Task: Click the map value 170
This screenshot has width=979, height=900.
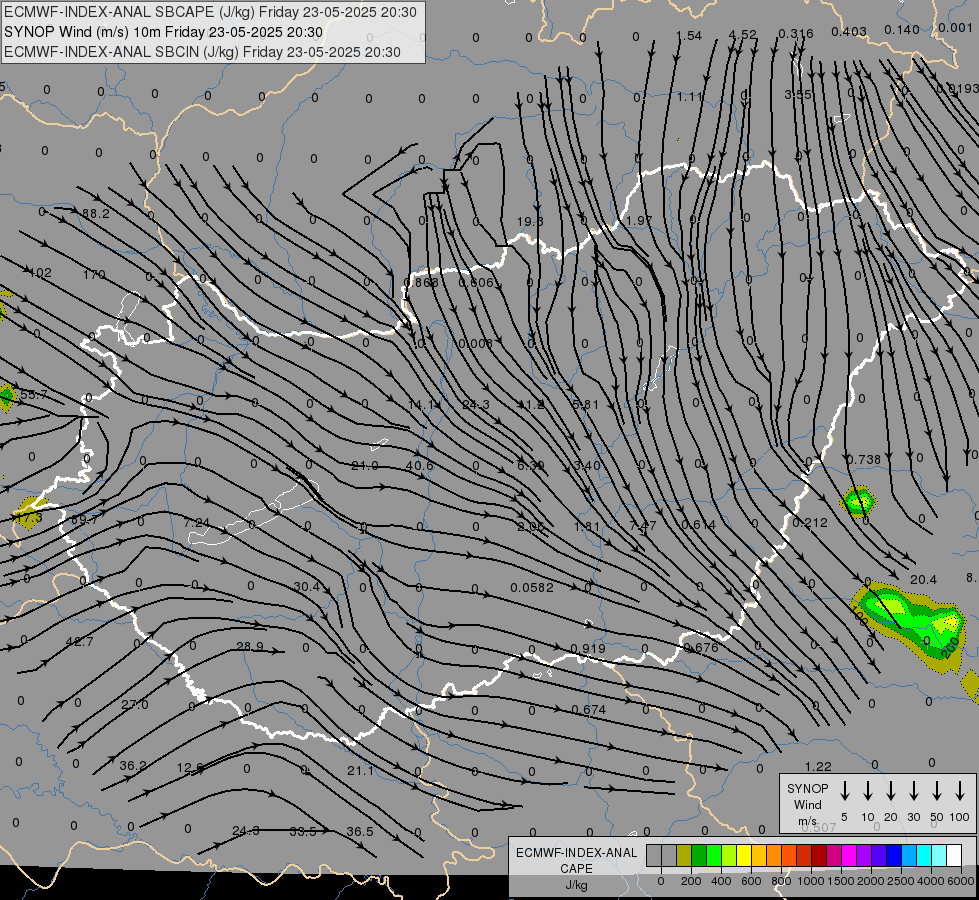Action: [x=94, y=275]
